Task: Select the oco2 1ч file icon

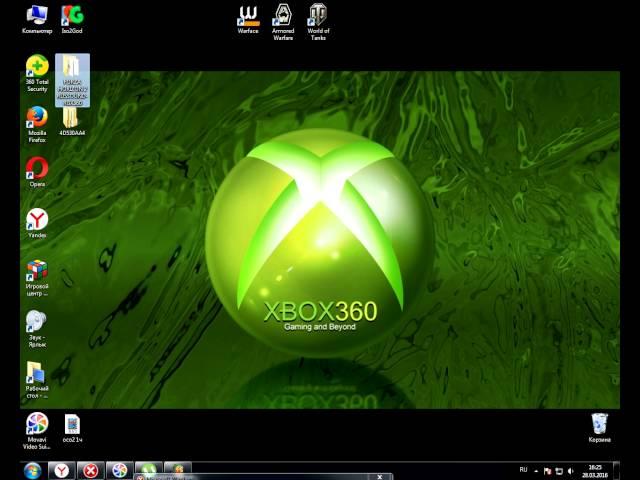Action: [72, 429]
